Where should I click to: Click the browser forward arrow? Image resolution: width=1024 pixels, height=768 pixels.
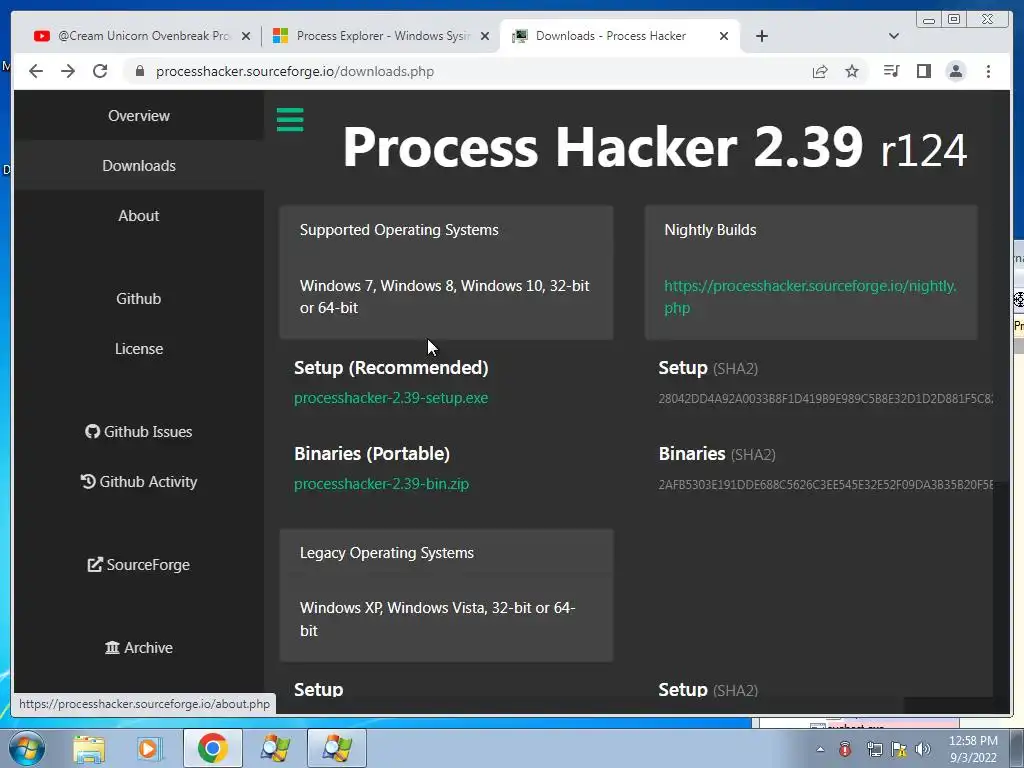click(68, 71)
